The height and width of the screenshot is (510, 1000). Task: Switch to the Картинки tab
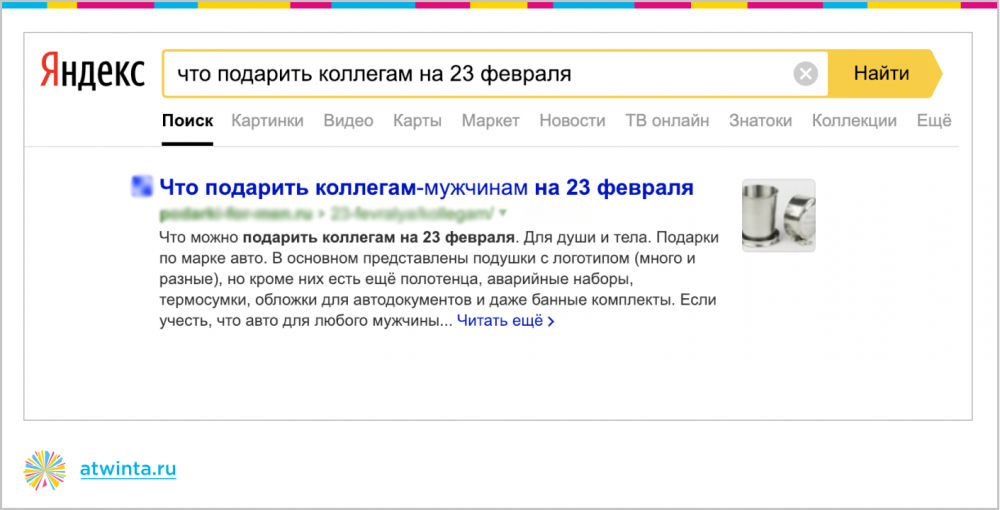(267, 120)
